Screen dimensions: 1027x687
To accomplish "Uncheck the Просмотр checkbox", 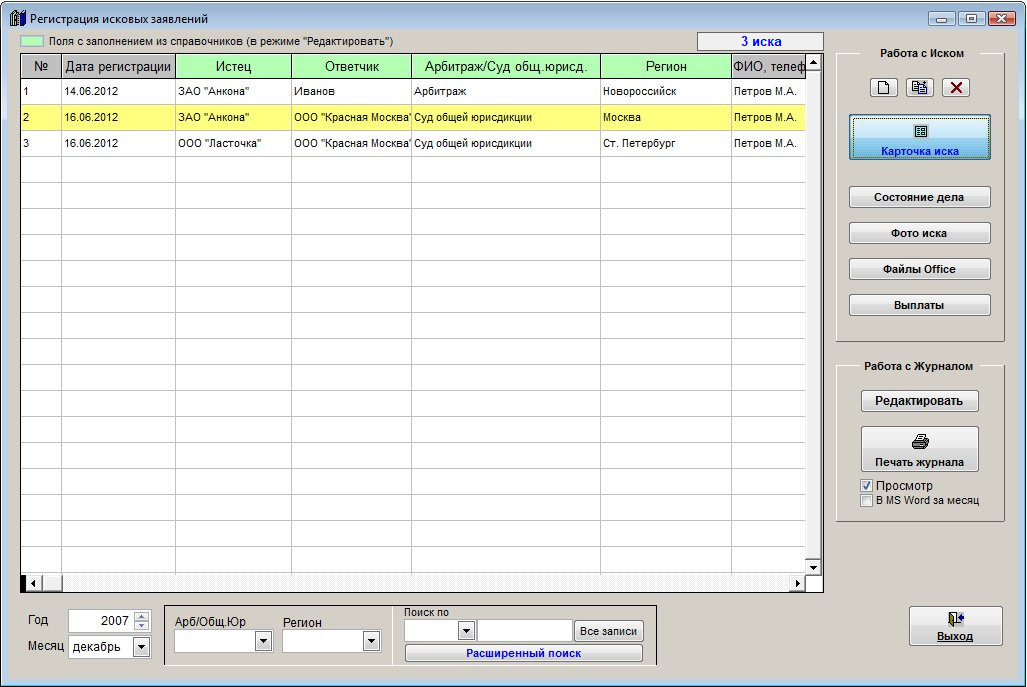I will (x=867, y=486).
